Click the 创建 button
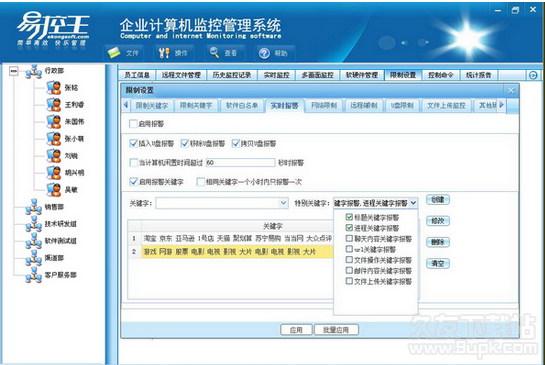 tap(438, 200)
